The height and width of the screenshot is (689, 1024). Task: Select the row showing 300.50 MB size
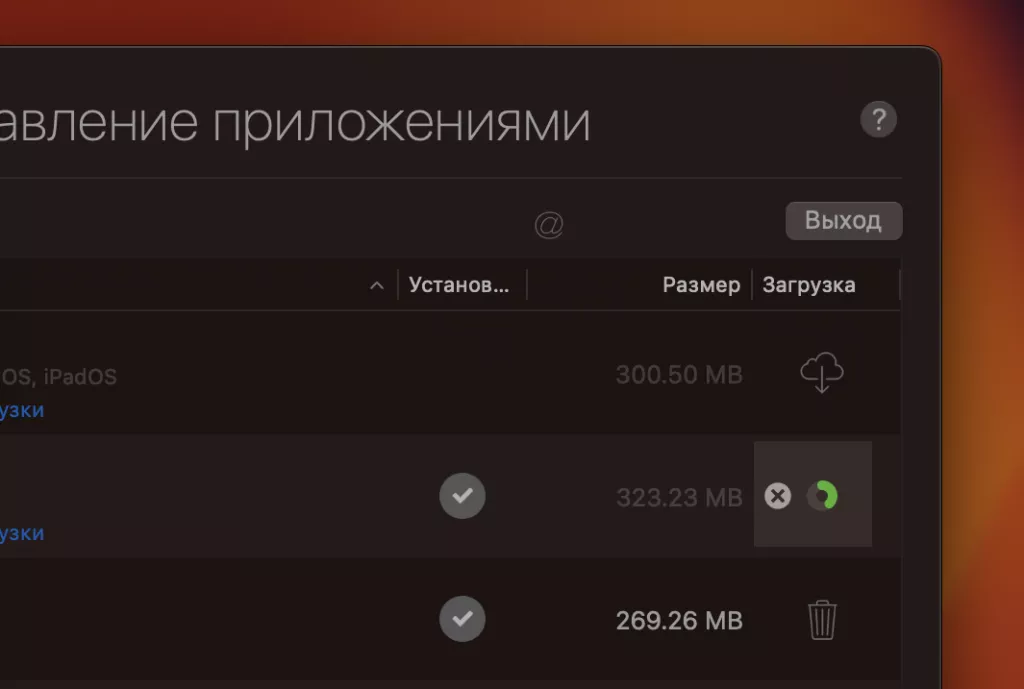click(x=450, y=374)
